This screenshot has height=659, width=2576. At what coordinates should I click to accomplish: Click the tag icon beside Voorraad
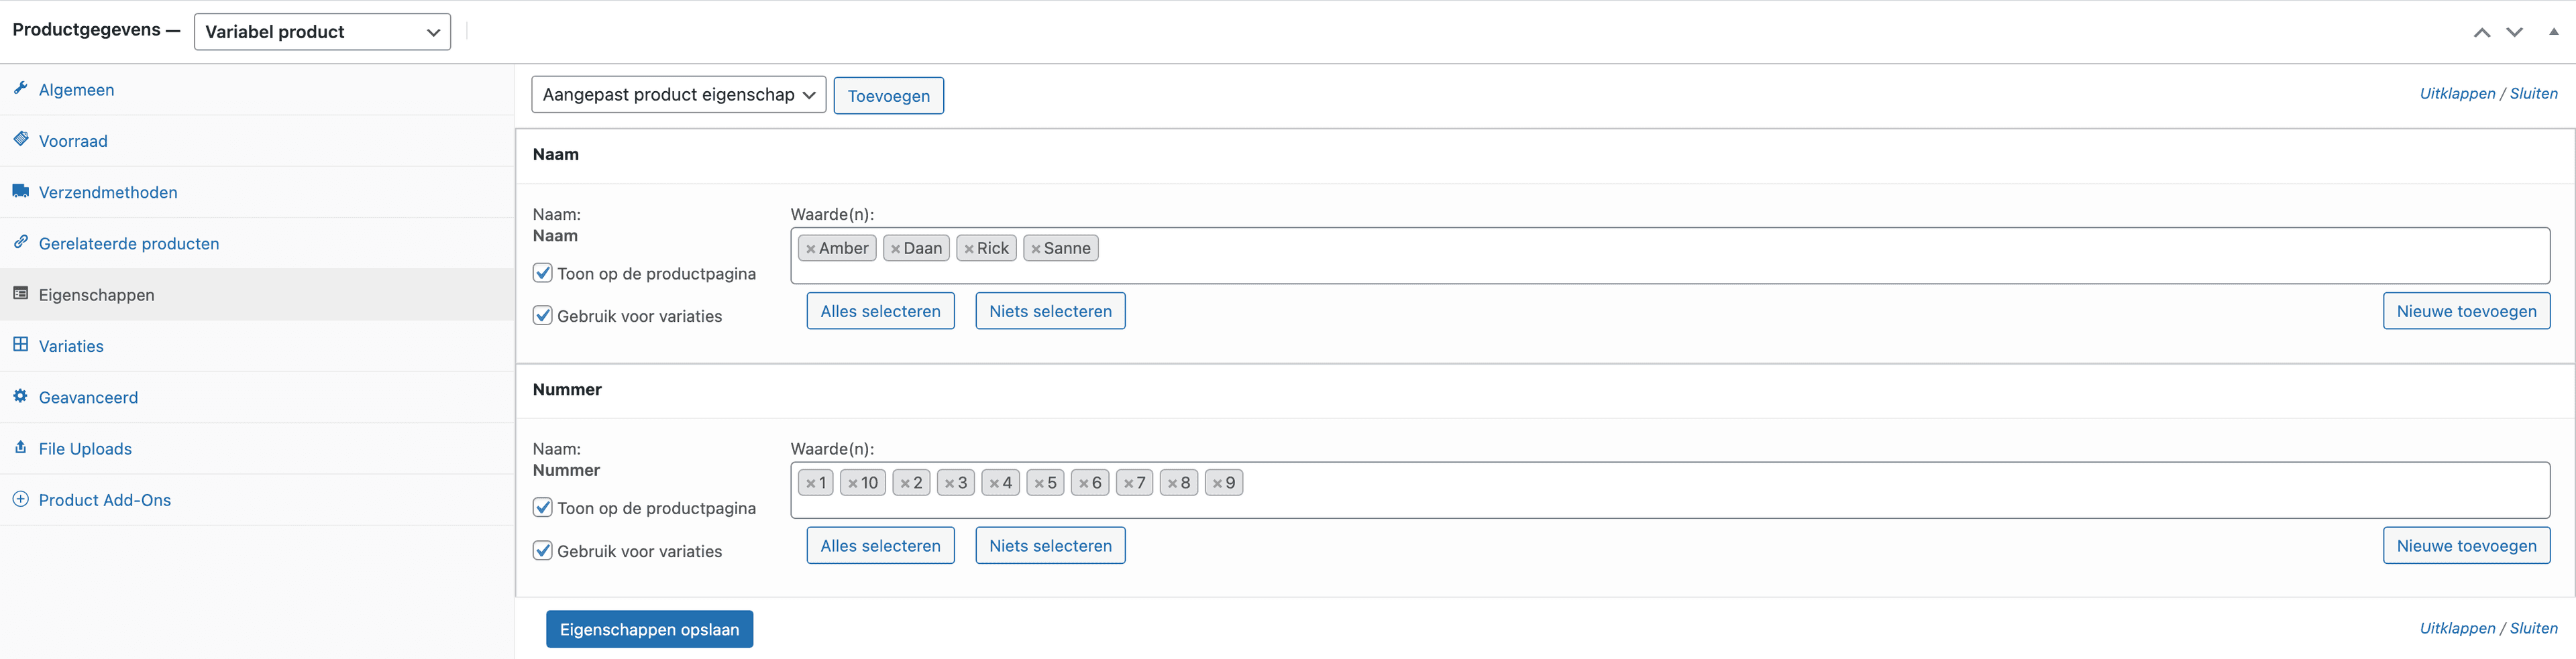20,139
